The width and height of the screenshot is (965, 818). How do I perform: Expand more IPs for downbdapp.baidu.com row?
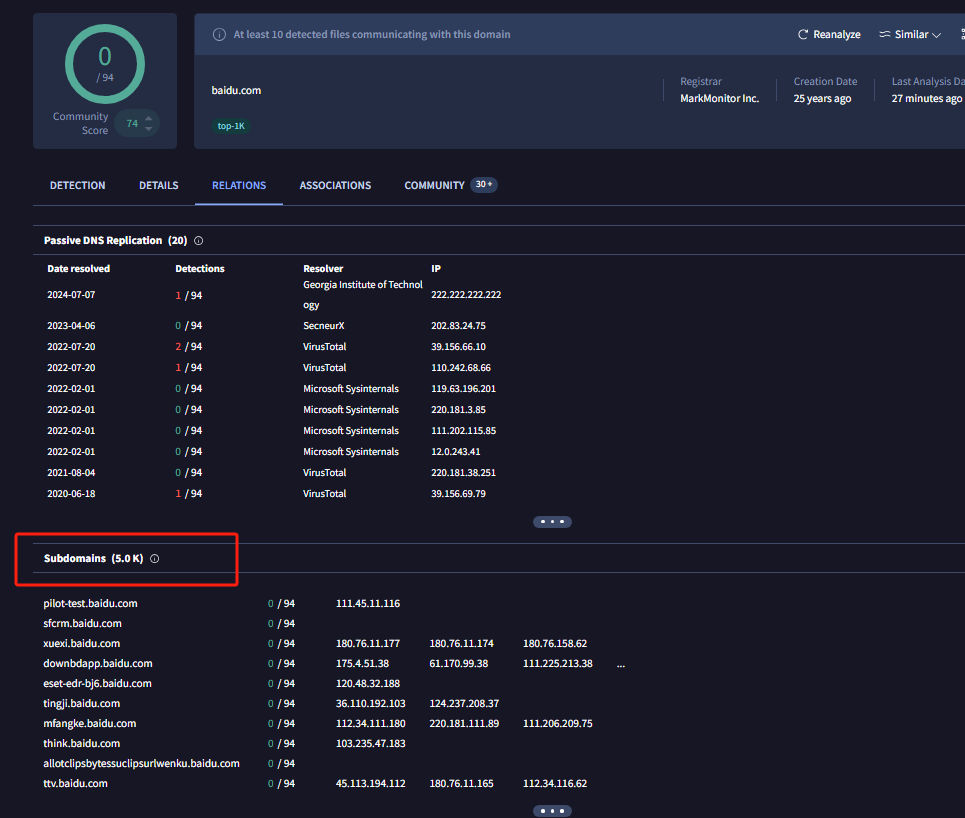621,664
